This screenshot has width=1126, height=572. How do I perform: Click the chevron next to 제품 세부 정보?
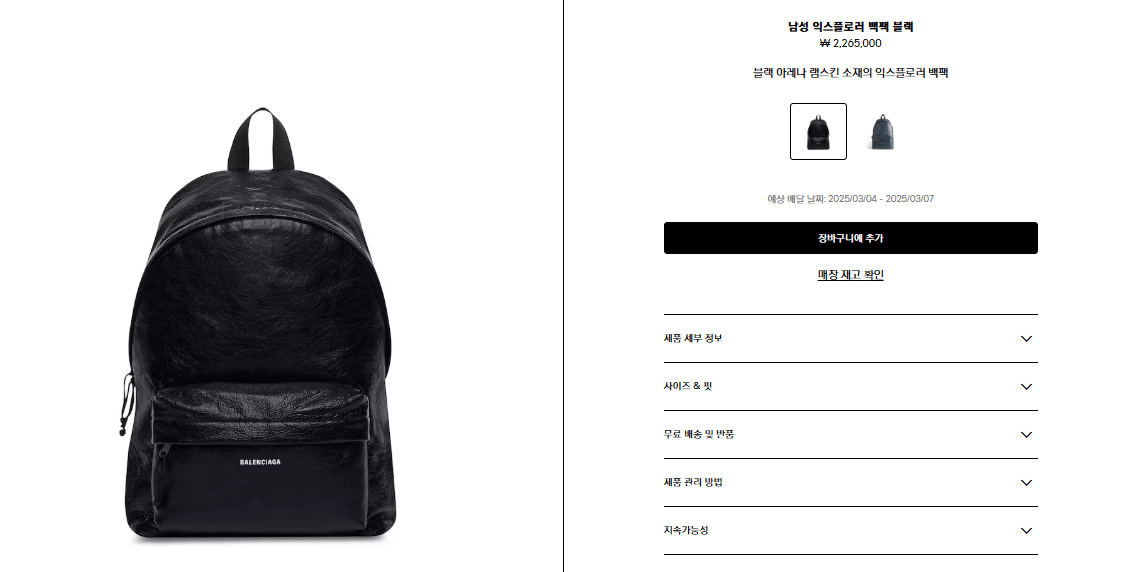click(1026, 339)
